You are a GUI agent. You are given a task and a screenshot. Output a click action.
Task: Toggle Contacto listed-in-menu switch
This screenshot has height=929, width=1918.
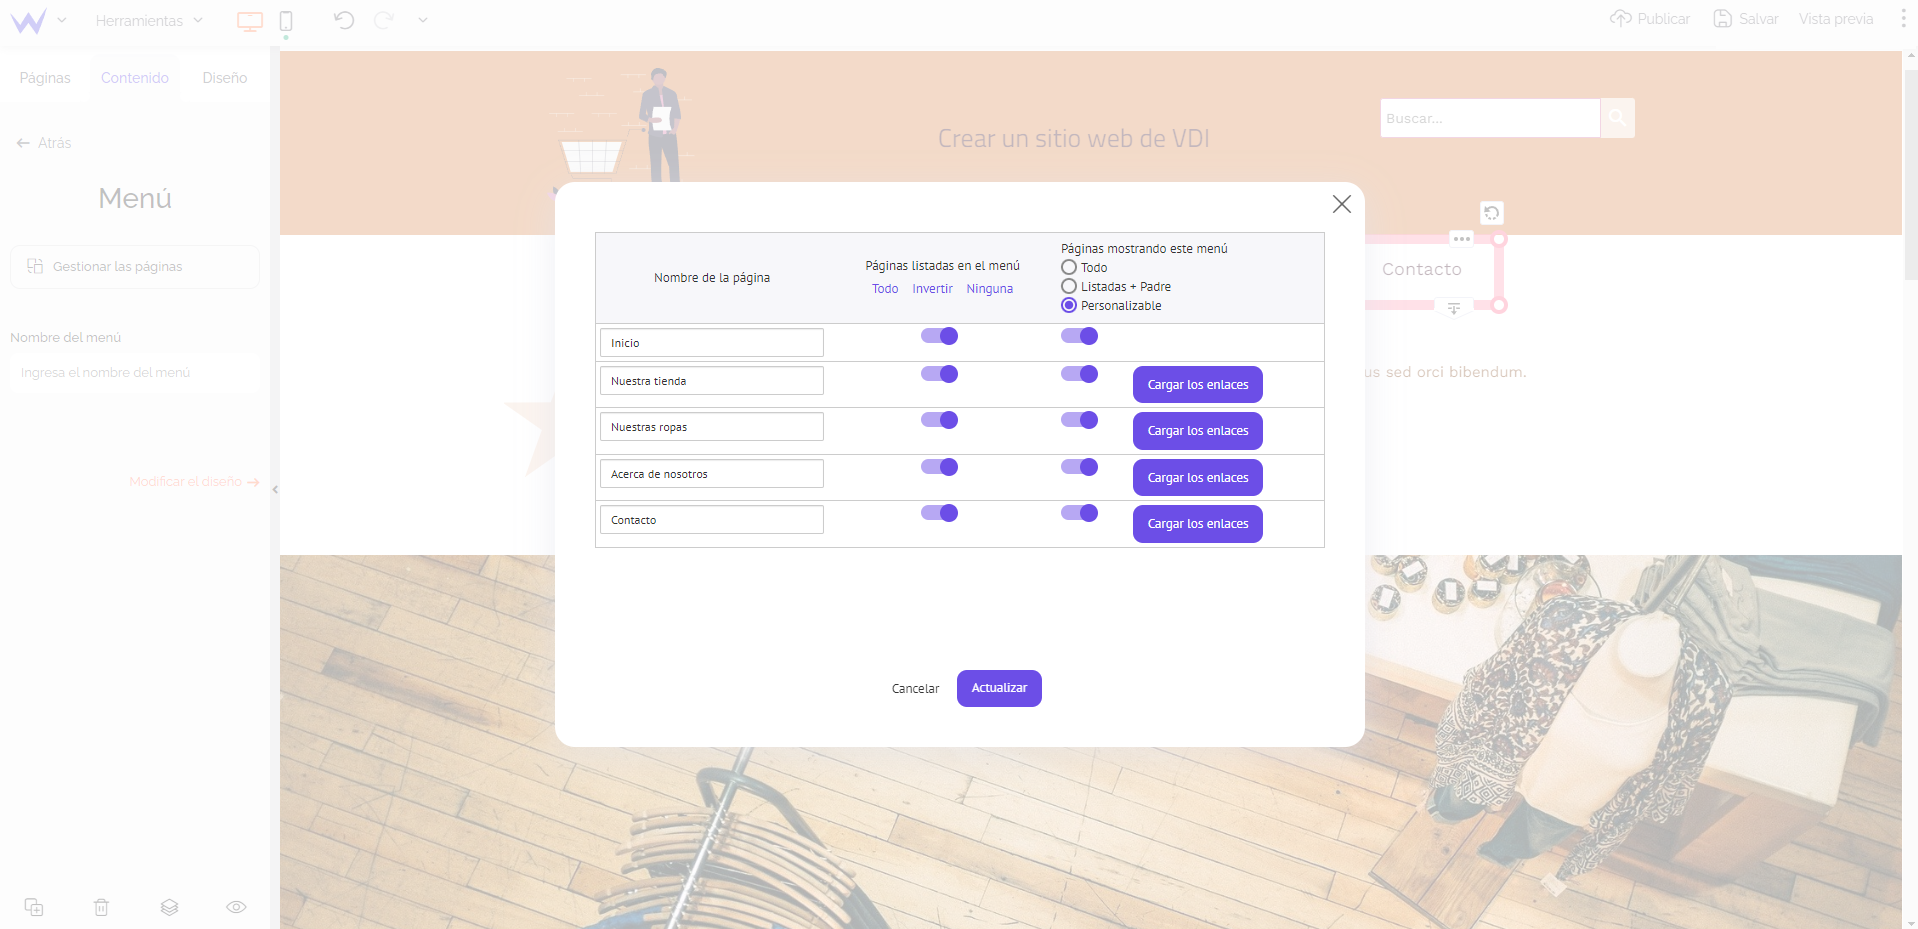click(x=940, y=513)
